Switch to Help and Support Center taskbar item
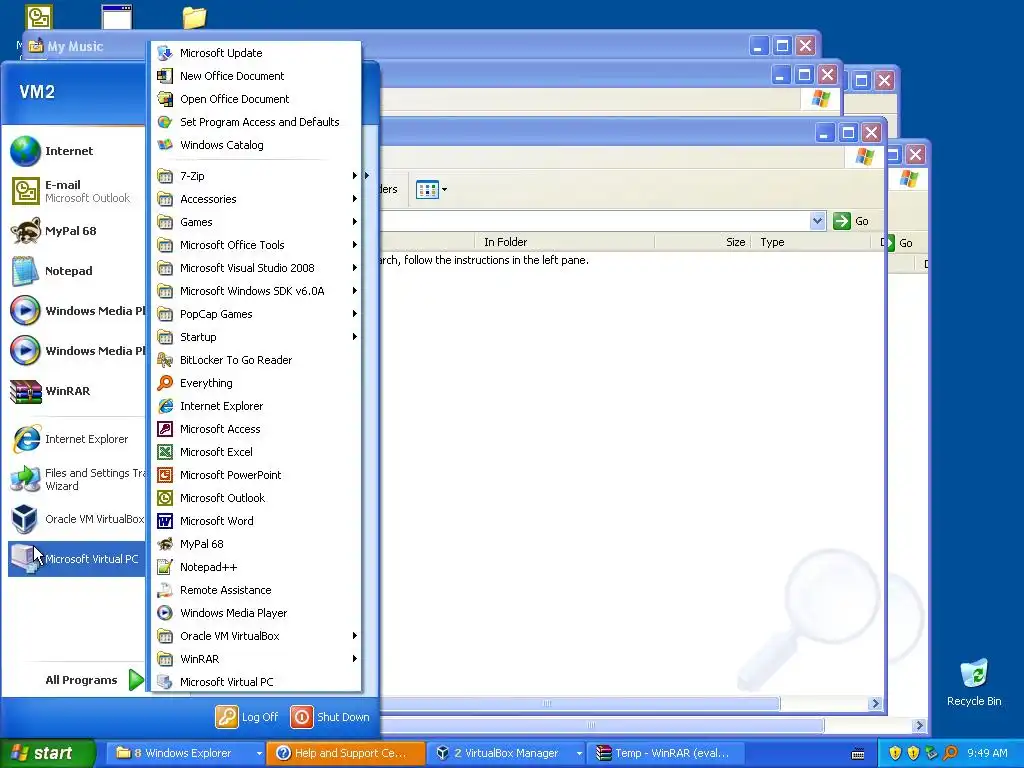 [347, 753]
